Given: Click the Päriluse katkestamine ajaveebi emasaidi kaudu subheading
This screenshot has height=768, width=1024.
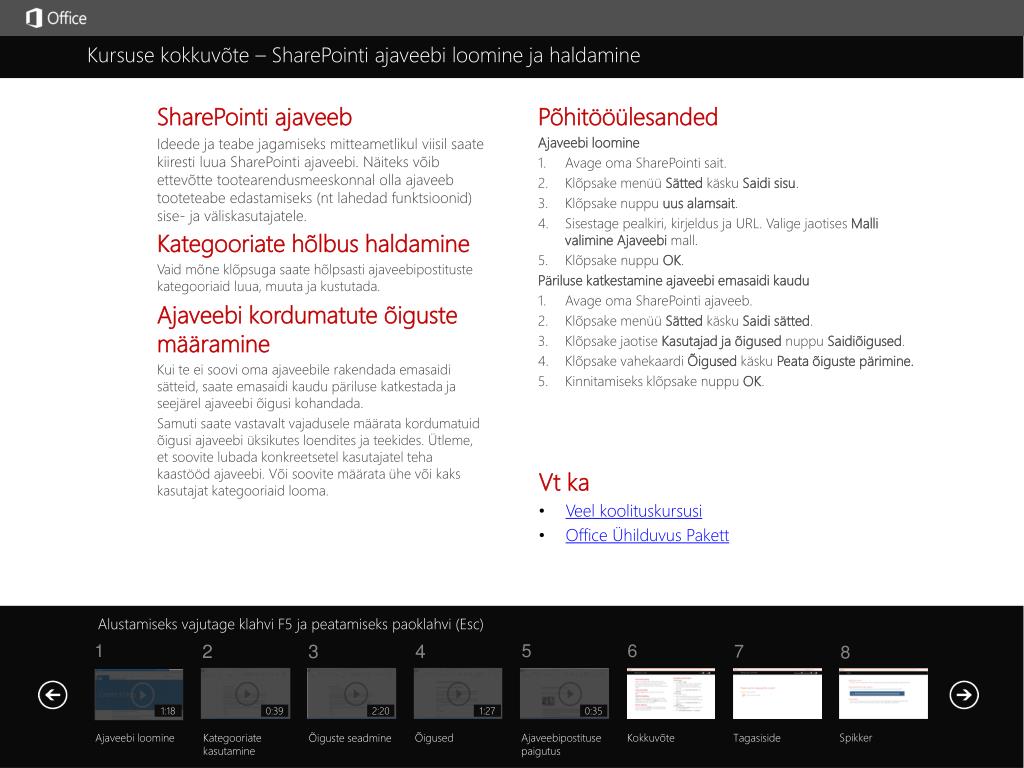Looking at the screenshot, I should click(673, 281).
